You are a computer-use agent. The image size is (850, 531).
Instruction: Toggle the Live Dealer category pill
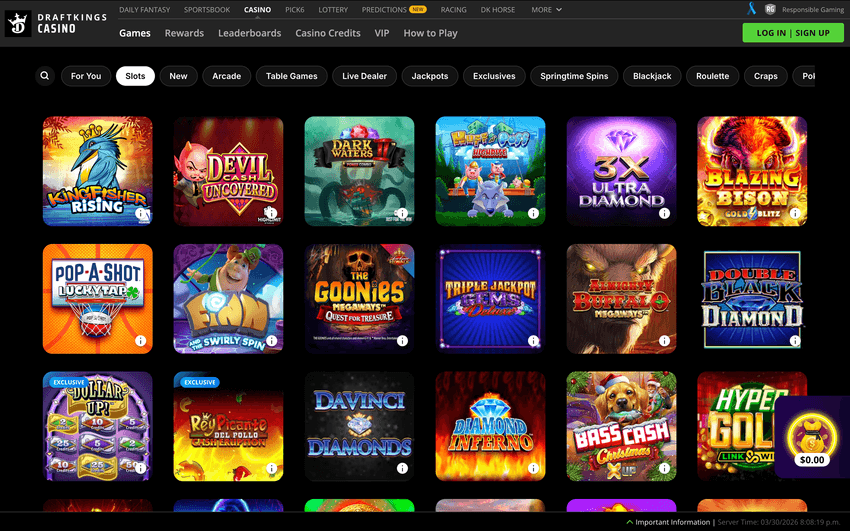[x=364, y=76]
